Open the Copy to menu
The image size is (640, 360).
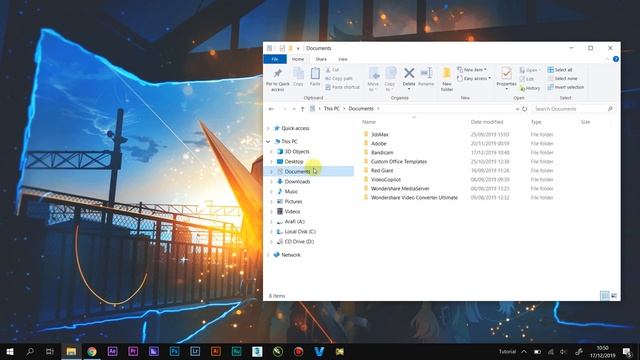pos(390,79)
